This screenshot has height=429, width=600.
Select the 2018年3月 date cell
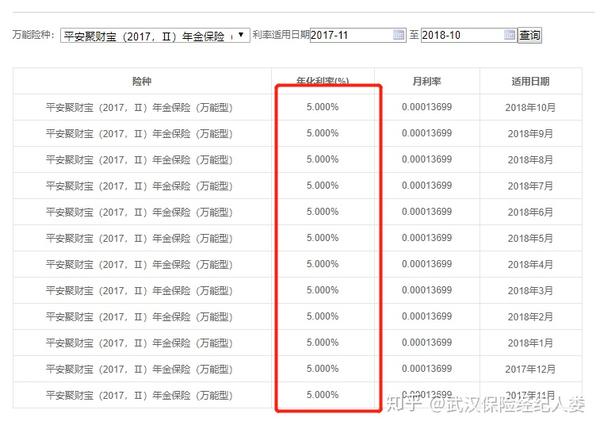click(x=530, y=291)
